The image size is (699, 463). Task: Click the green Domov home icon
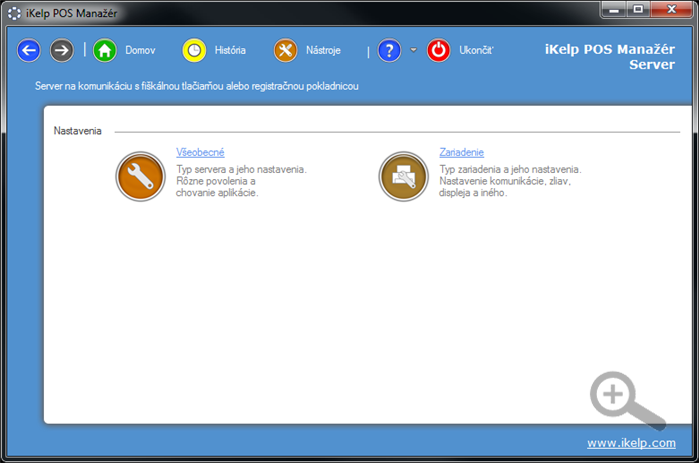[105, 50]
